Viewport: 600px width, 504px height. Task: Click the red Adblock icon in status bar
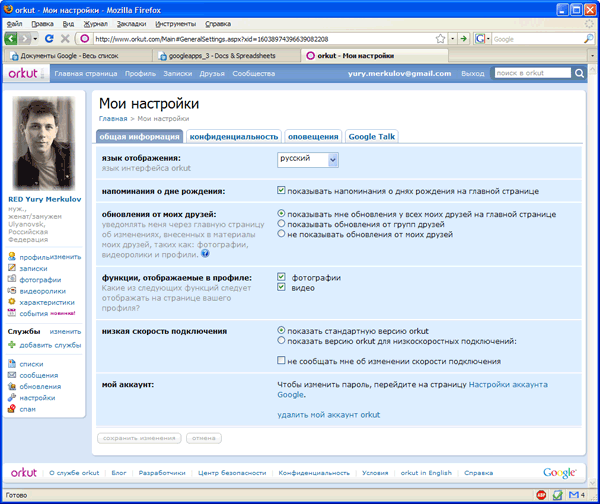pyautogui.click(x=541, y=495)
